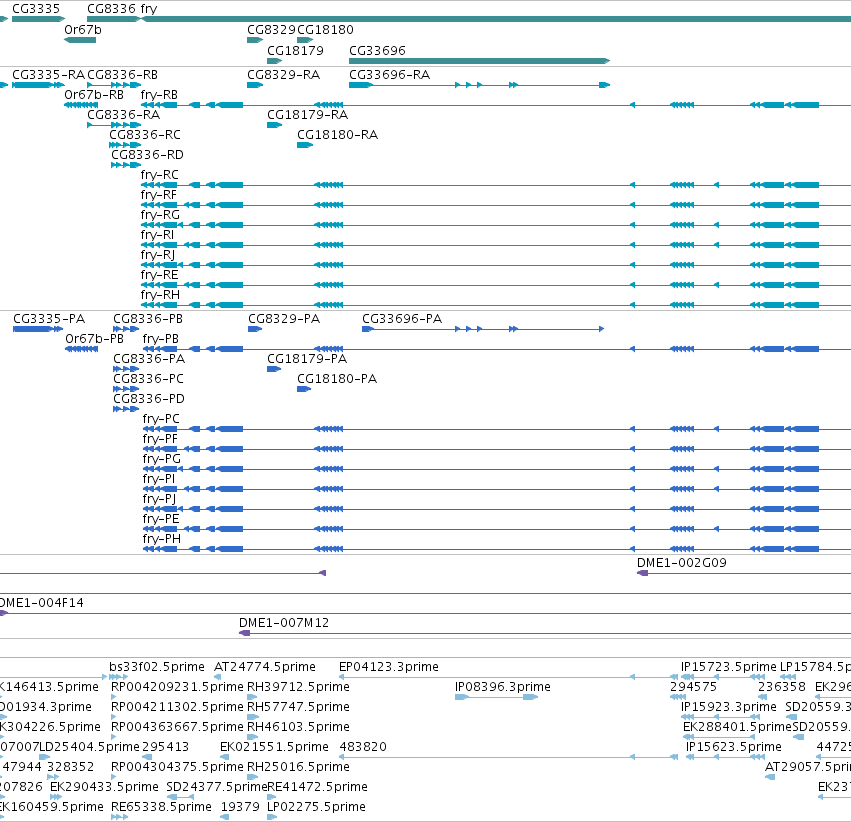Click the Or67b-PB protein label

pos(94,339)
